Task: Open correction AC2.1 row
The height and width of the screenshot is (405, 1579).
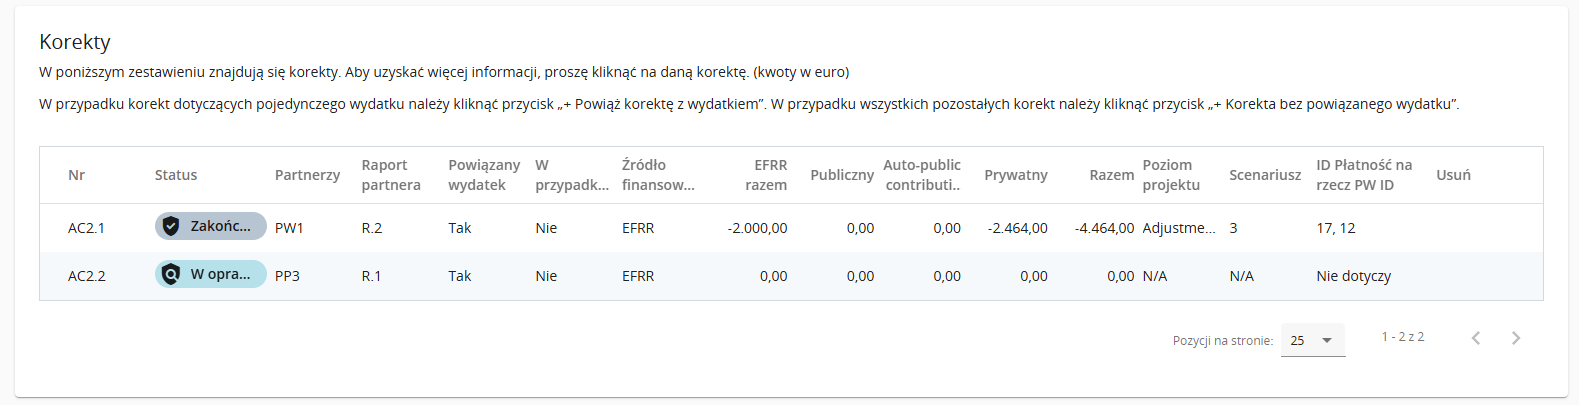Action: [x=86, y=228]
